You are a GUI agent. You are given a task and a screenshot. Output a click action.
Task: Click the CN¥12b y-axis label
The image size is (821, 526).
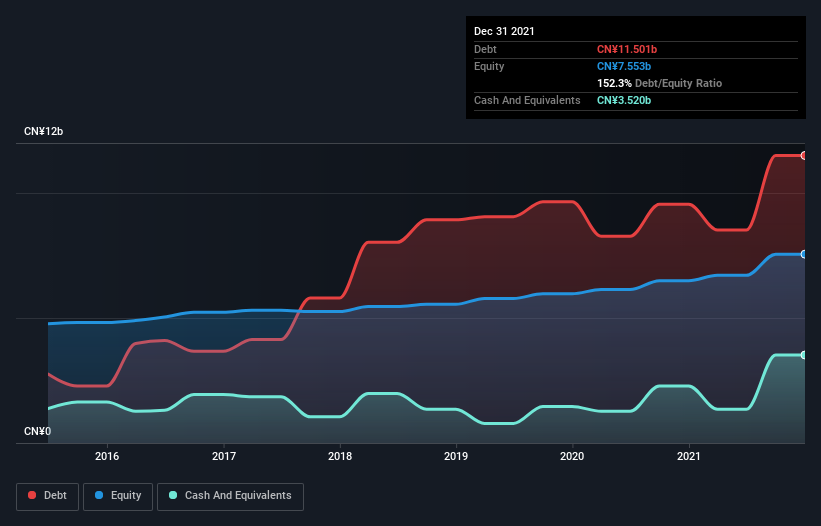(43, 131)
